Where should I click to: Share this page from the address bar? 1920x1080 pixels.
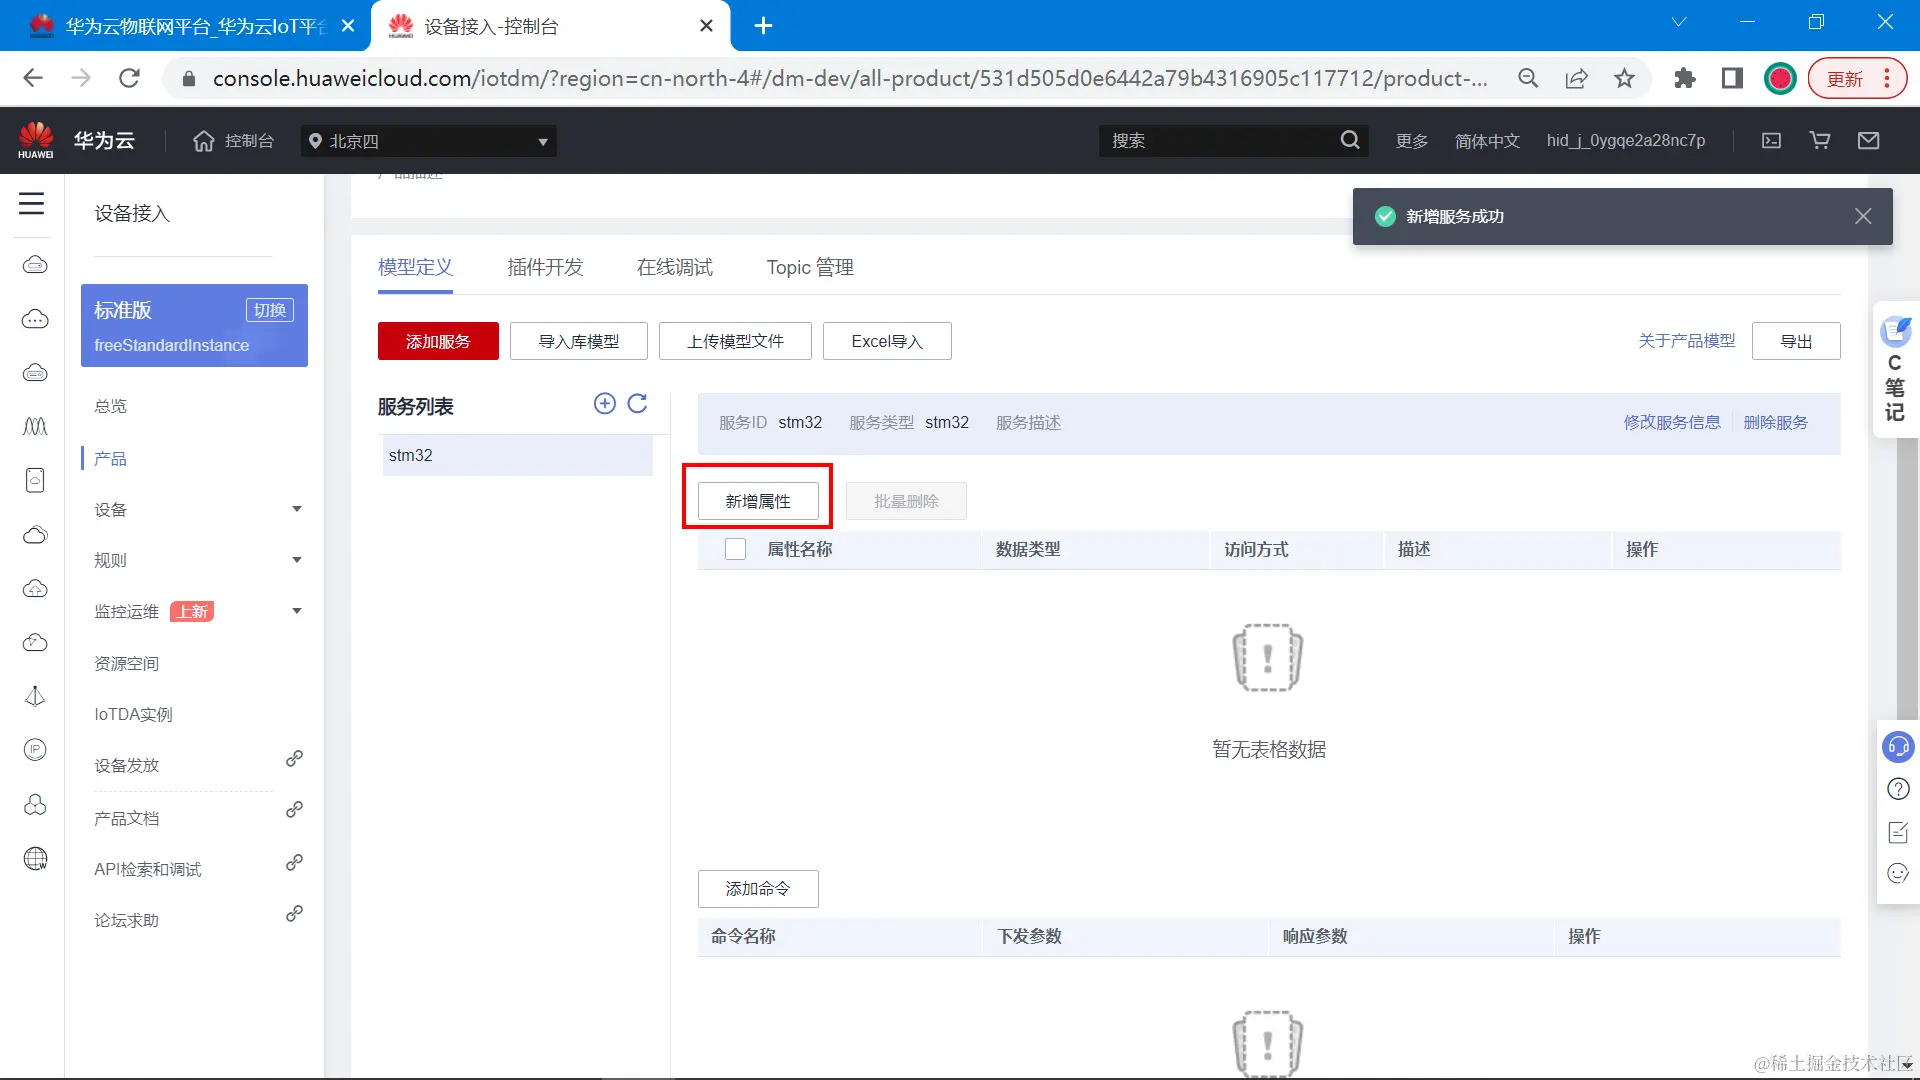(x=1576, y=78)
